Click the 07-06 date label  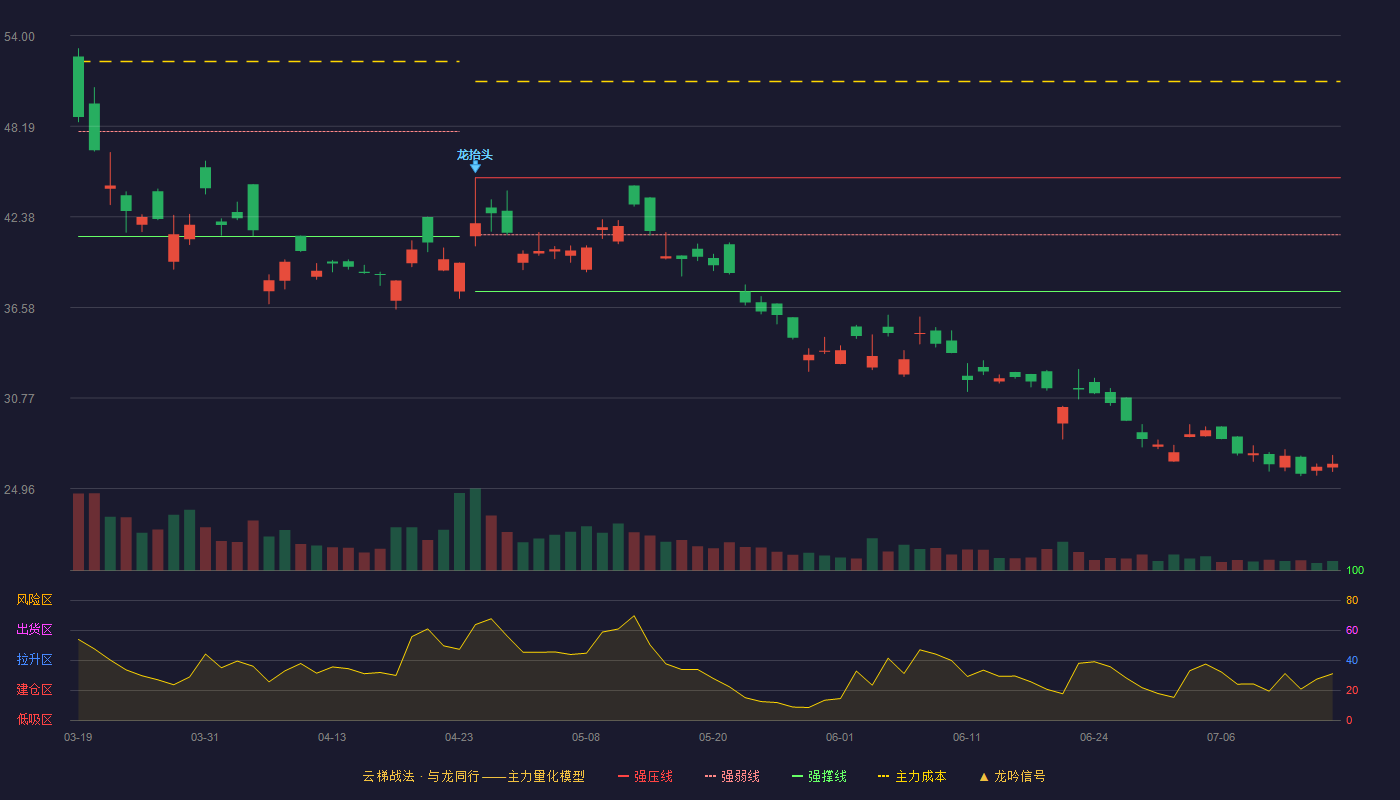(x=1221, y=737)
